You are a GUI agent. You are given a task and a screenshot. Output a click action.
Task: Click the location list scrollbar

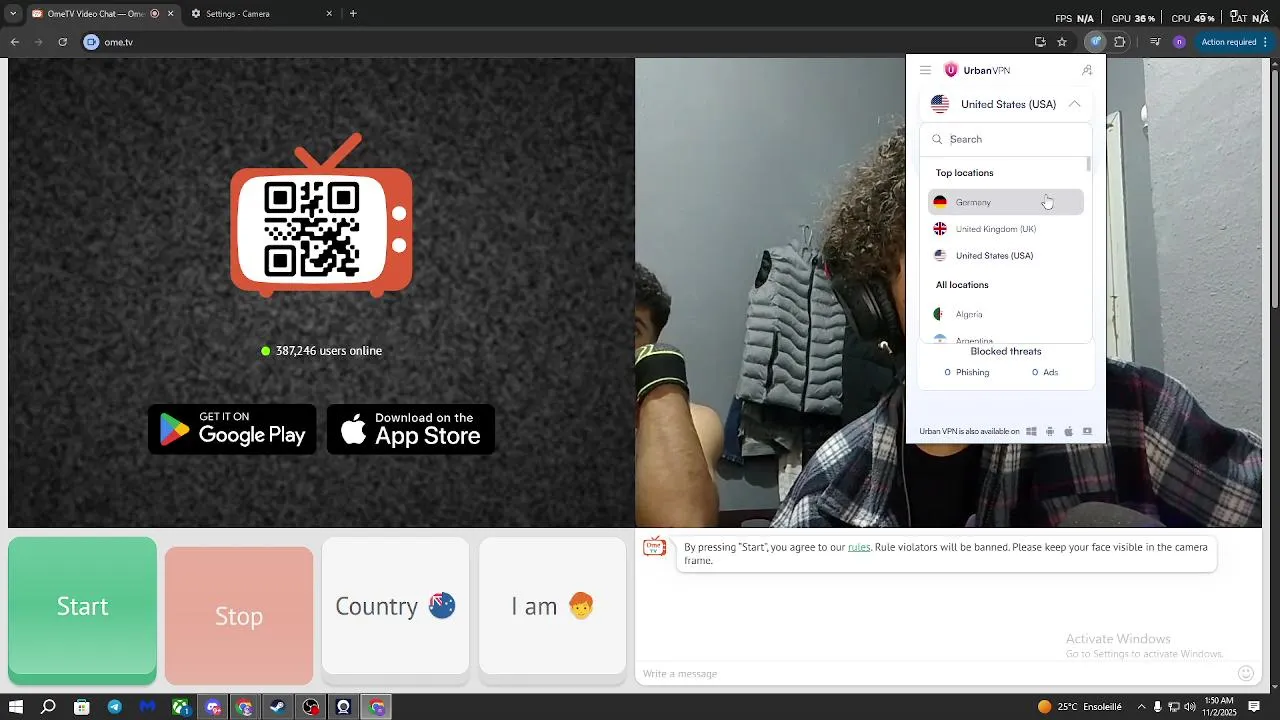(1088, 165)
